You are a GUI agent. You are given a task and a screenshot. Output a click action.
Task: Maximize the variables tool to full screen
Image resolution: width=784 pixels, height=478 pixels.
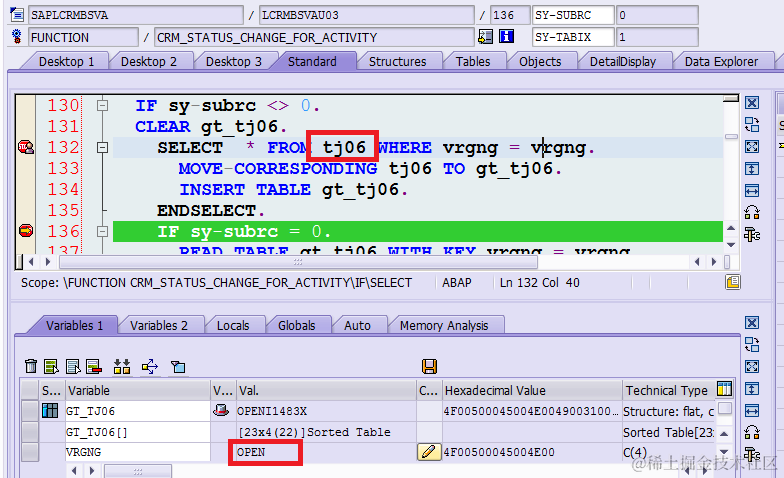pos(752,366)
